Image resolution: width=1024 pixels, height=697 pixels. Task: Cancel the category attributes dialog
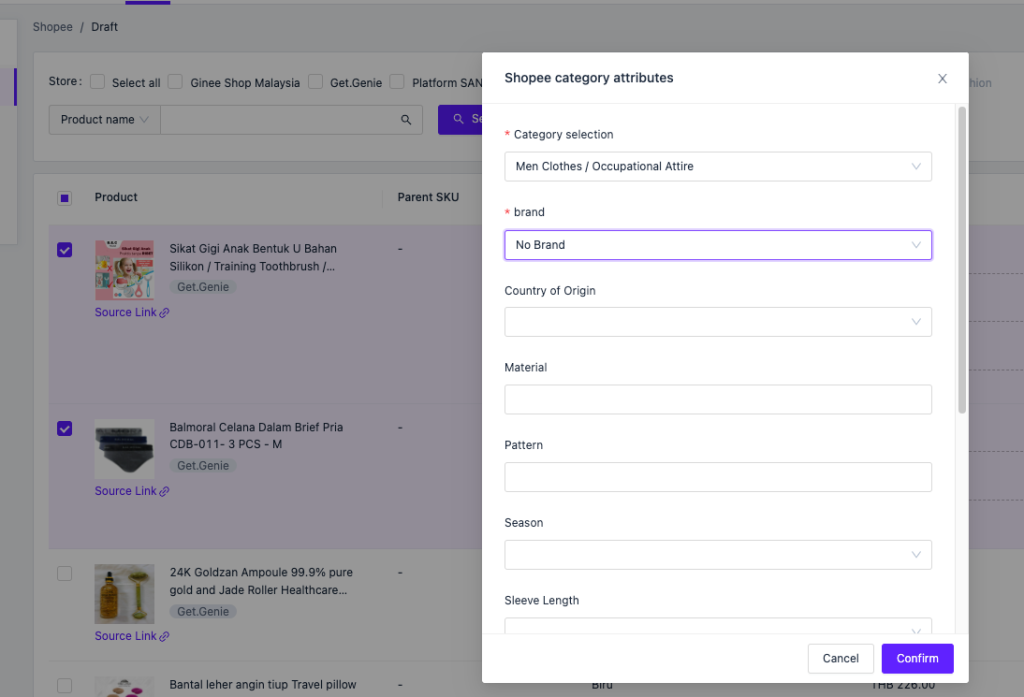click(840, 658)
